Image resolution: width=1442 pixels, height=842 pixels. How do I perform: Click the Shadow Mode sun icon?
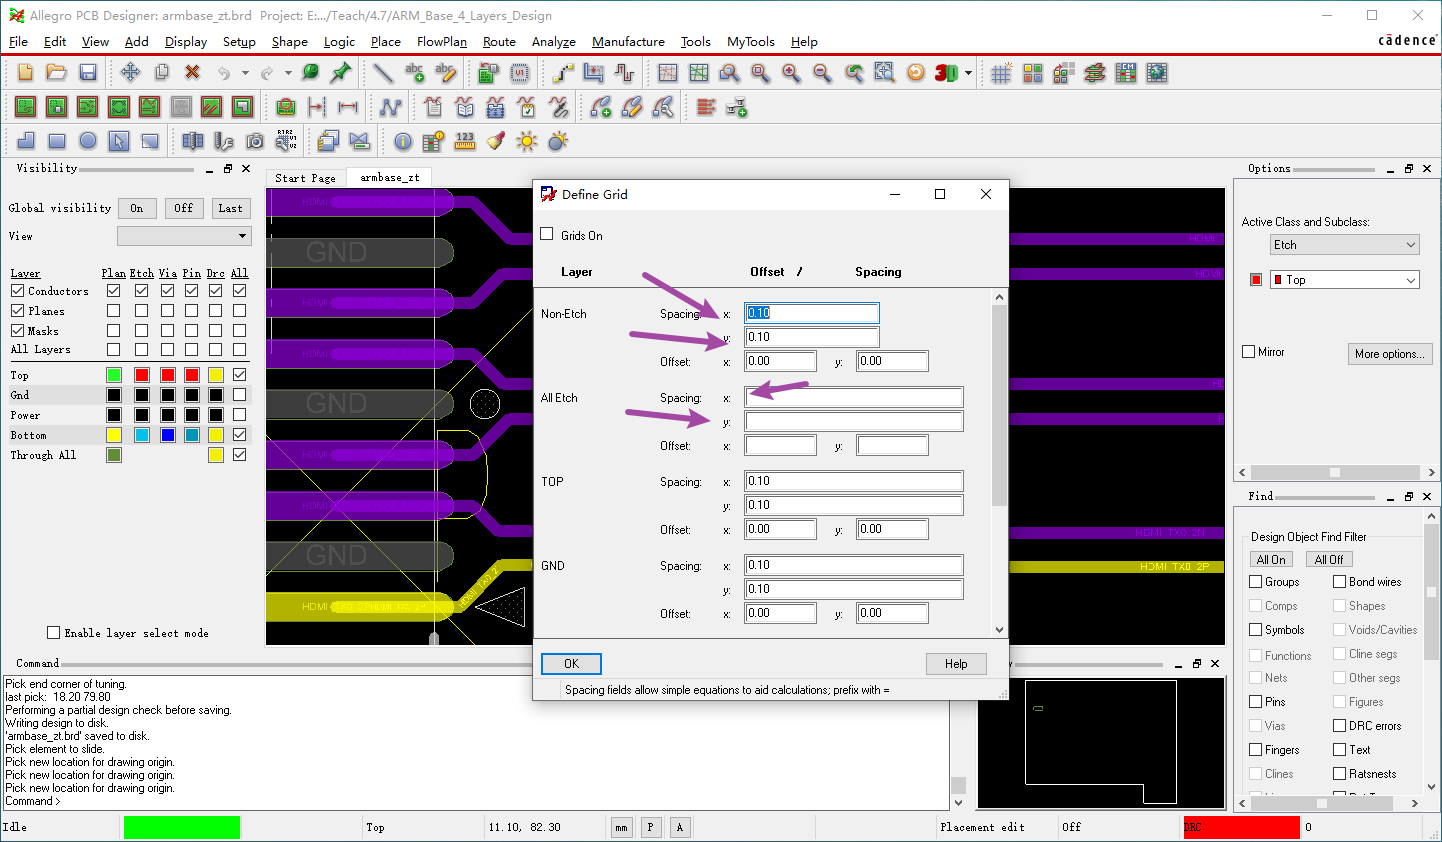click(x=527, y=141)
